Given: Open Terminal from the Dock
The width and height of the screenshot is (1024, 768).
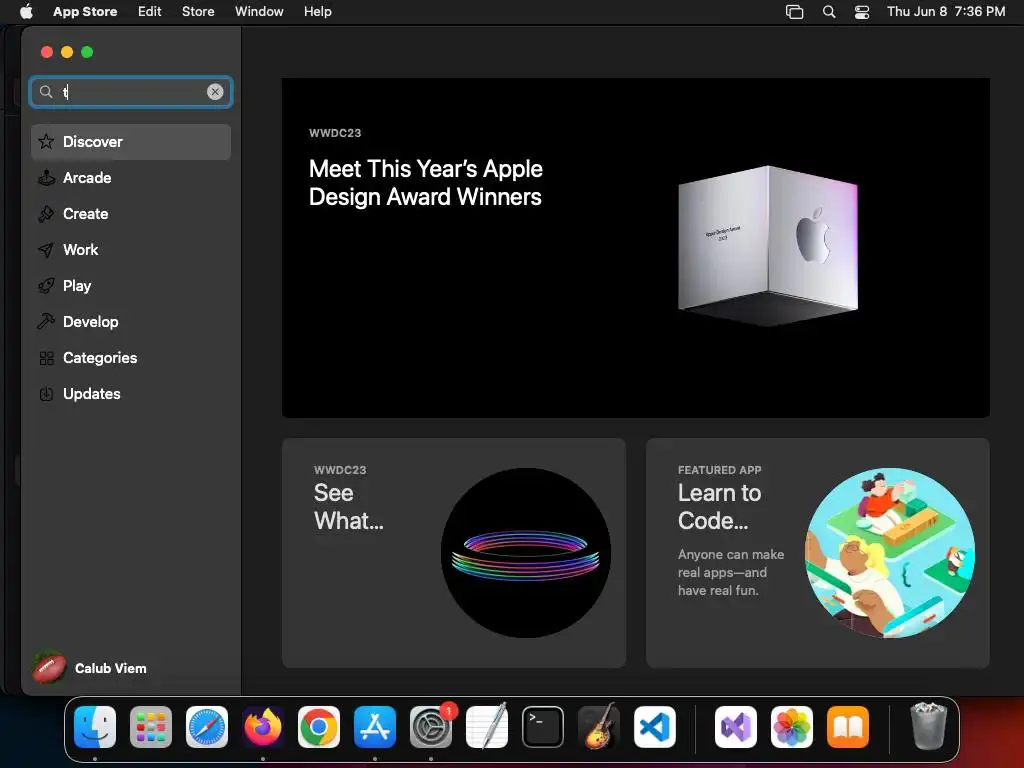Looking at the screenshot, I should (x=543, y=726).
